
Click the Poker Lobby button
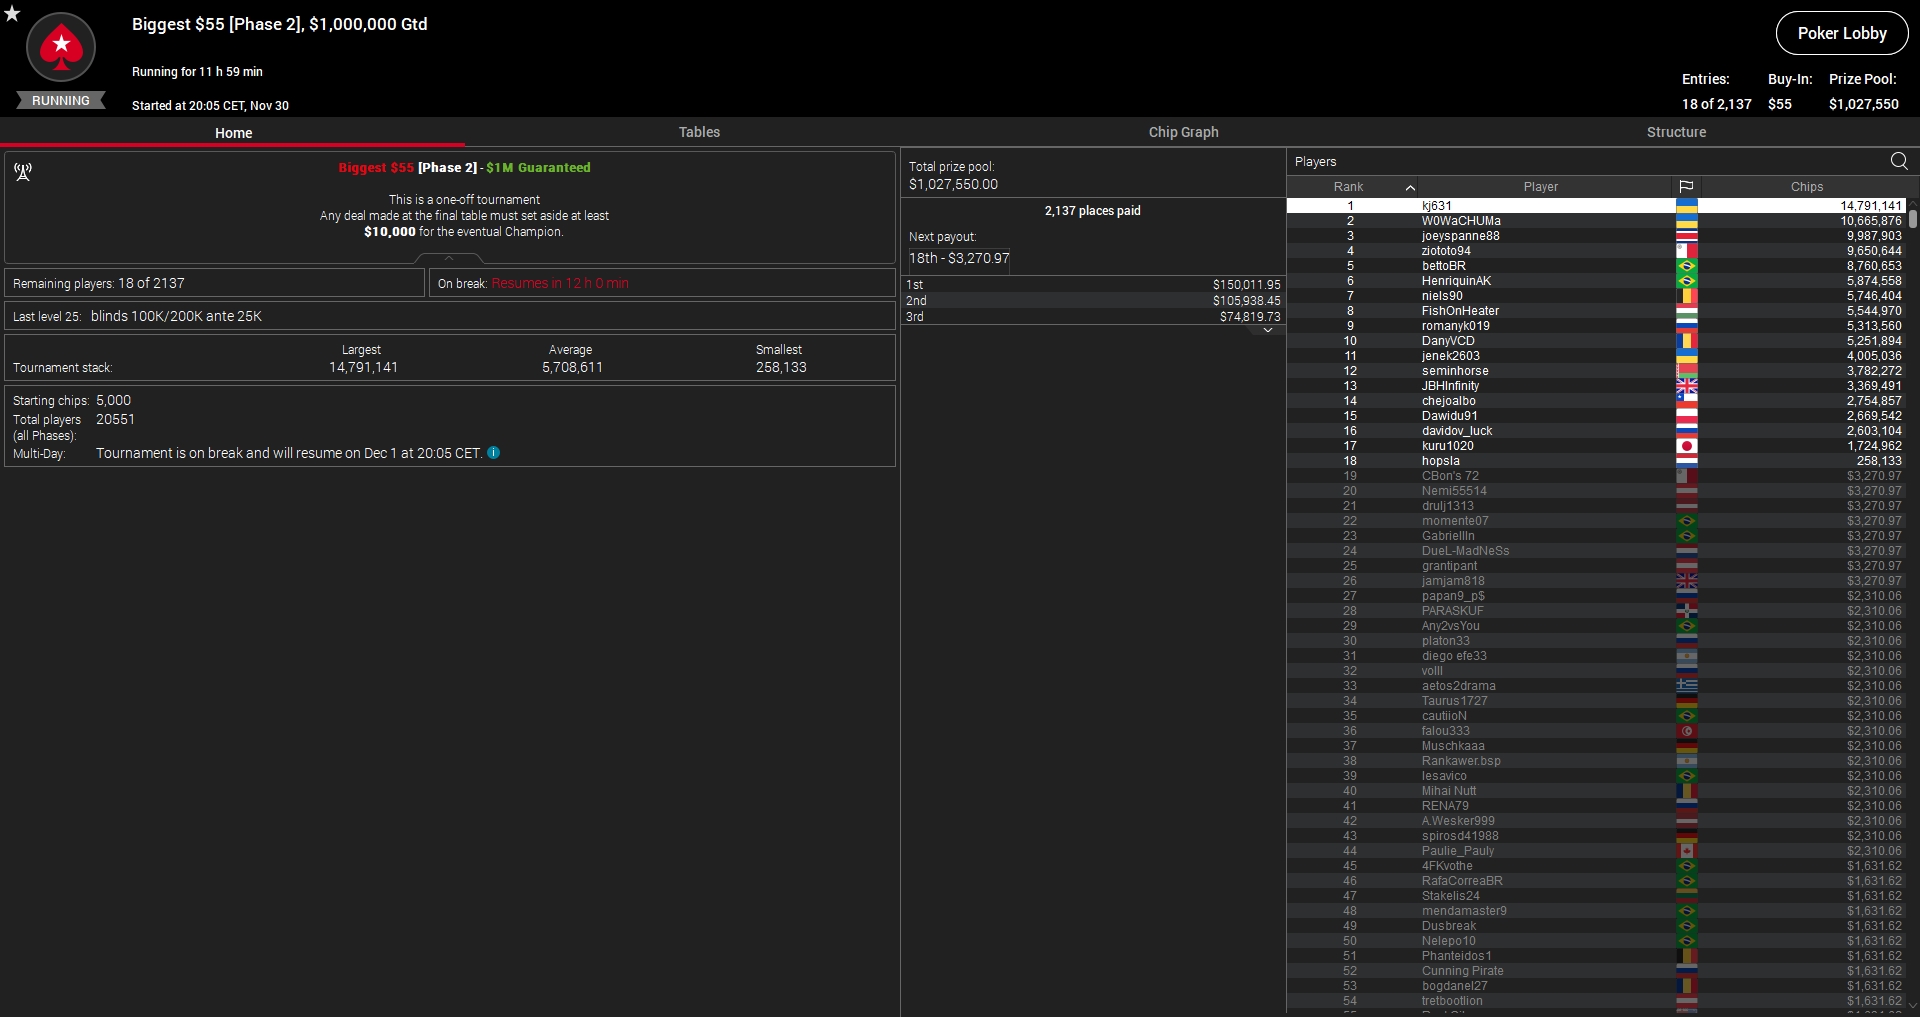click(x=1842, y=33)
